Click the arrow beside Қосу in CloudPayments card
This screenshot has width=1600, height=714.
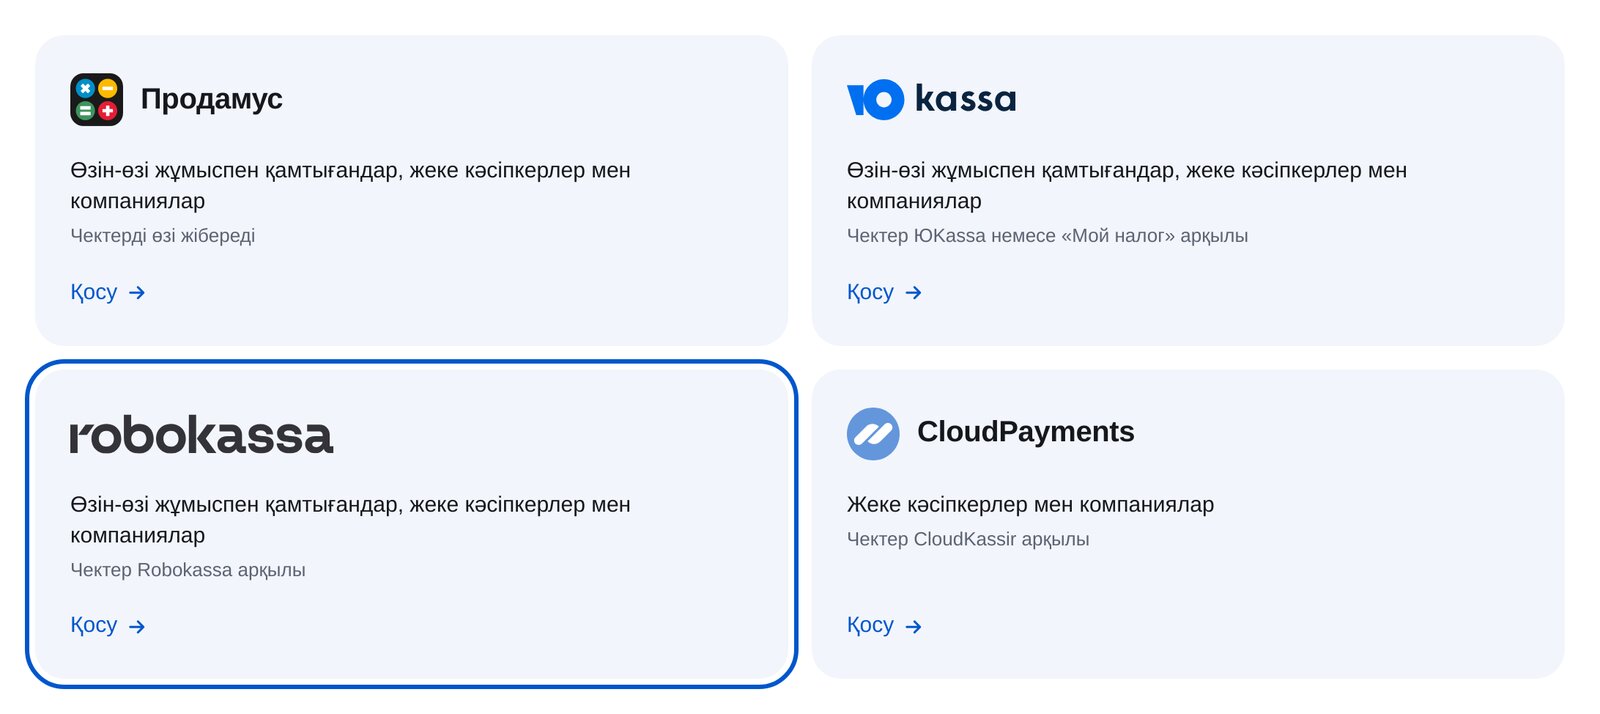point(913,626)
